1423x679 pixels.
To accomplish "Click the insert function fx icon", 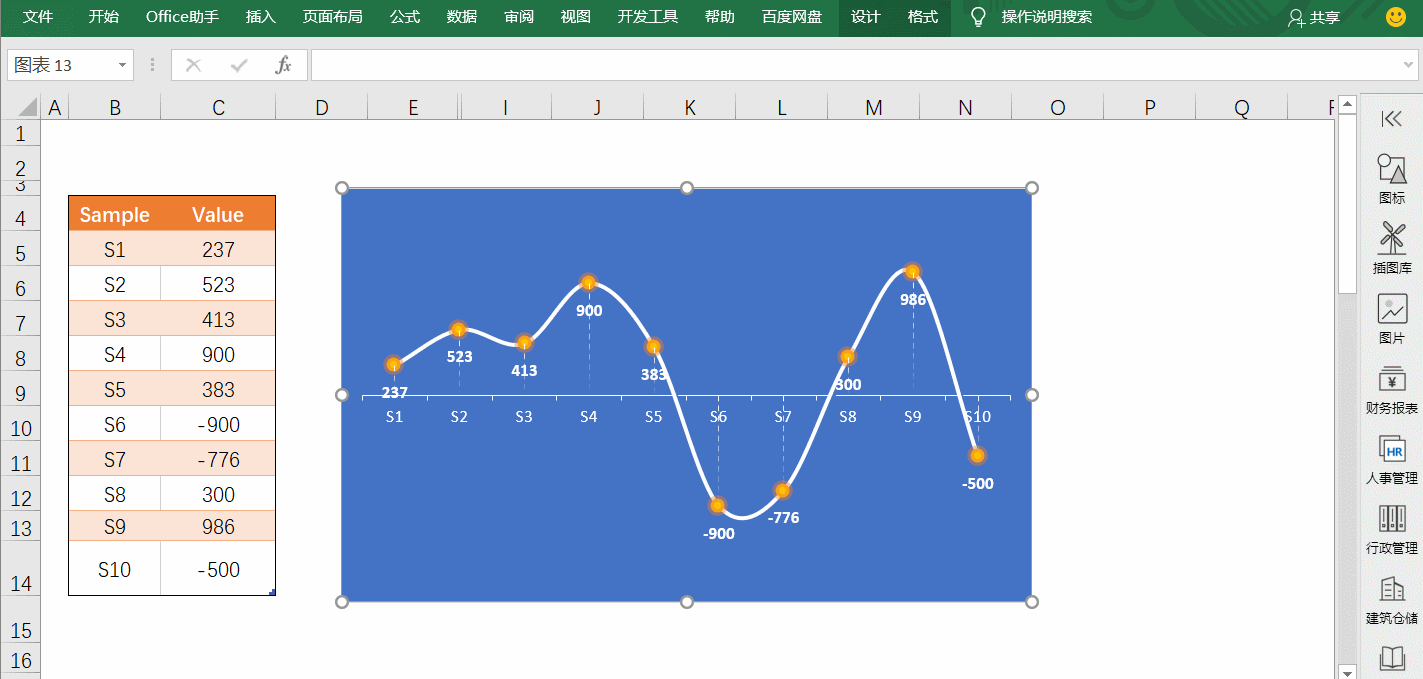I will point(283,65).
